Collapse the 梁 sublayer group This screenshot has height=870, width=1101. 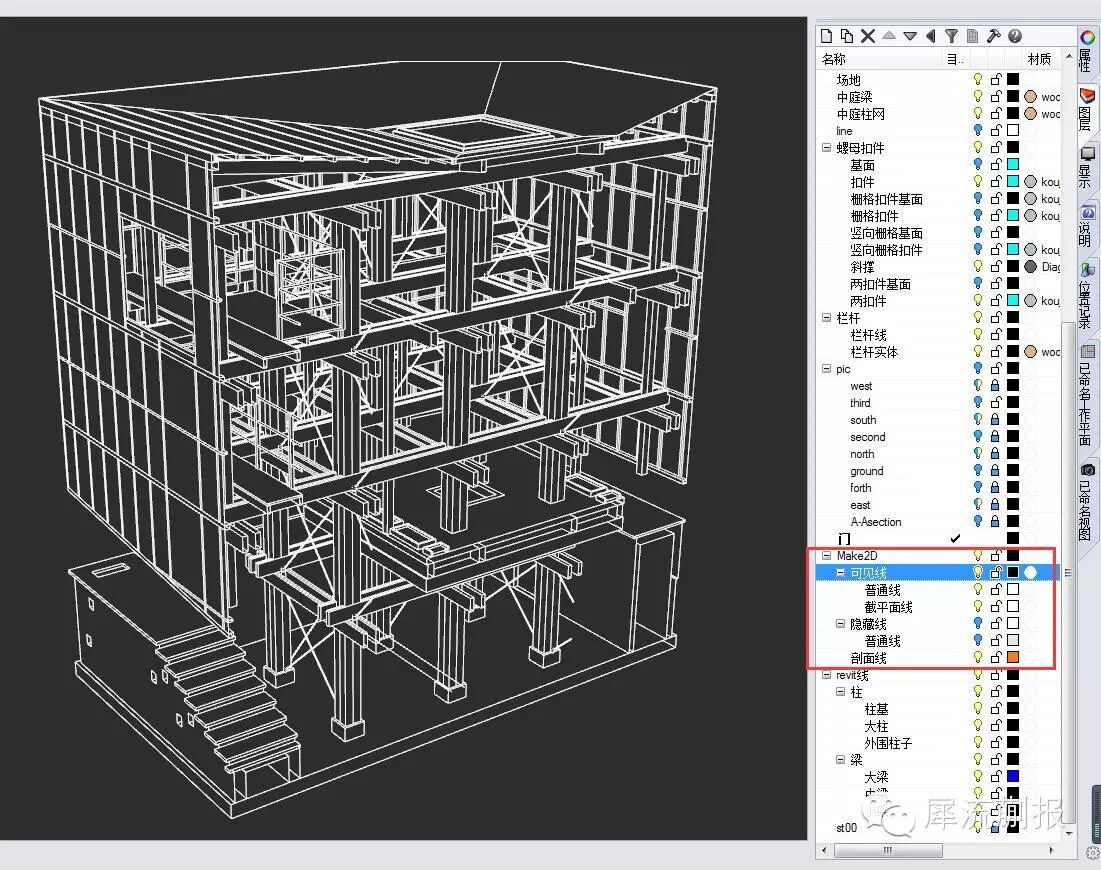tap(840, 760)
